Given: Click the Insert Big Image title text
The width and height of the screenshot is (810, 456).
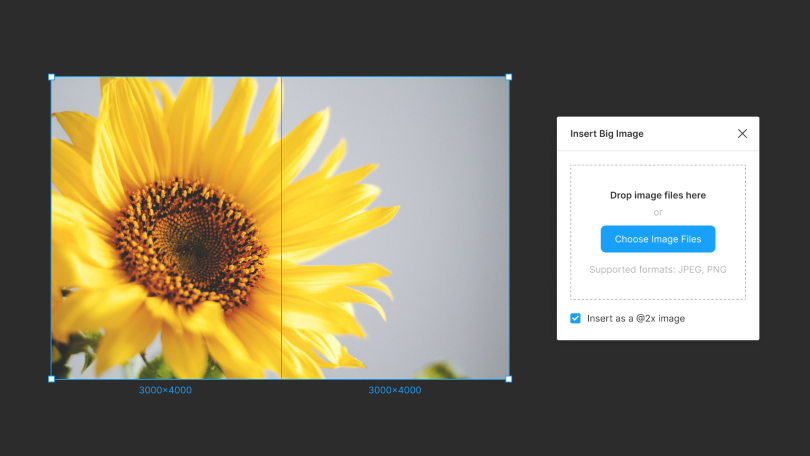Looking at the screenshot, I should tap(607, 134).
